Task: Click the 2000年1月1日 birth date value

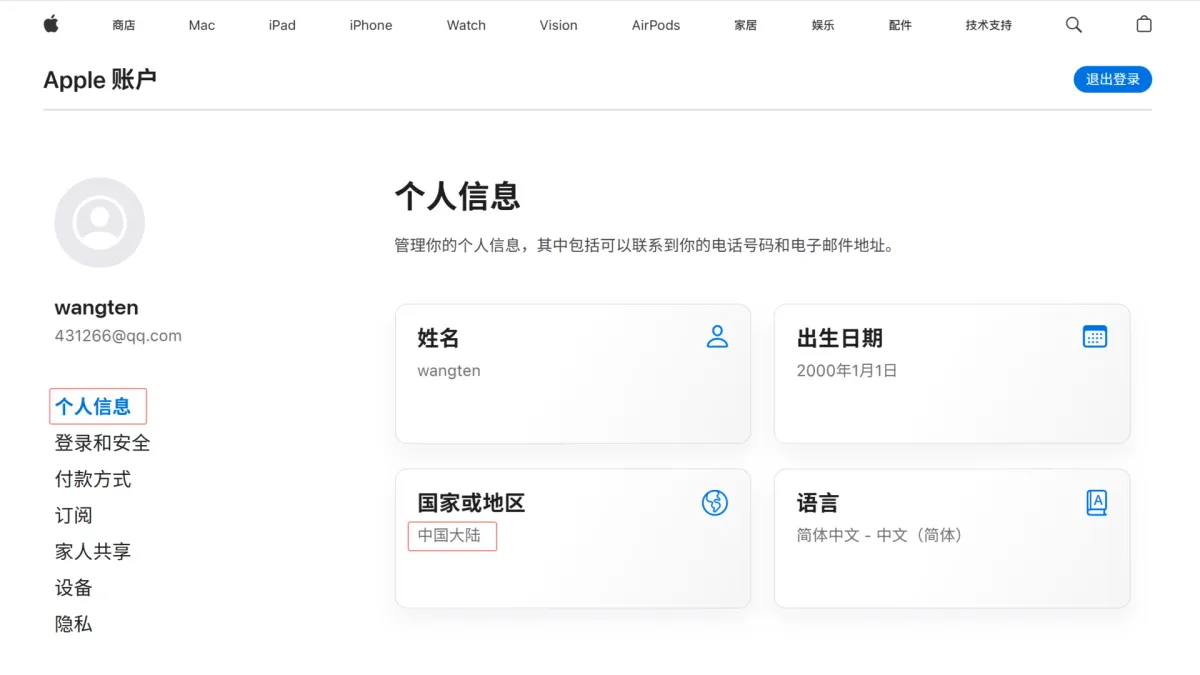Action: coord(847,370)
